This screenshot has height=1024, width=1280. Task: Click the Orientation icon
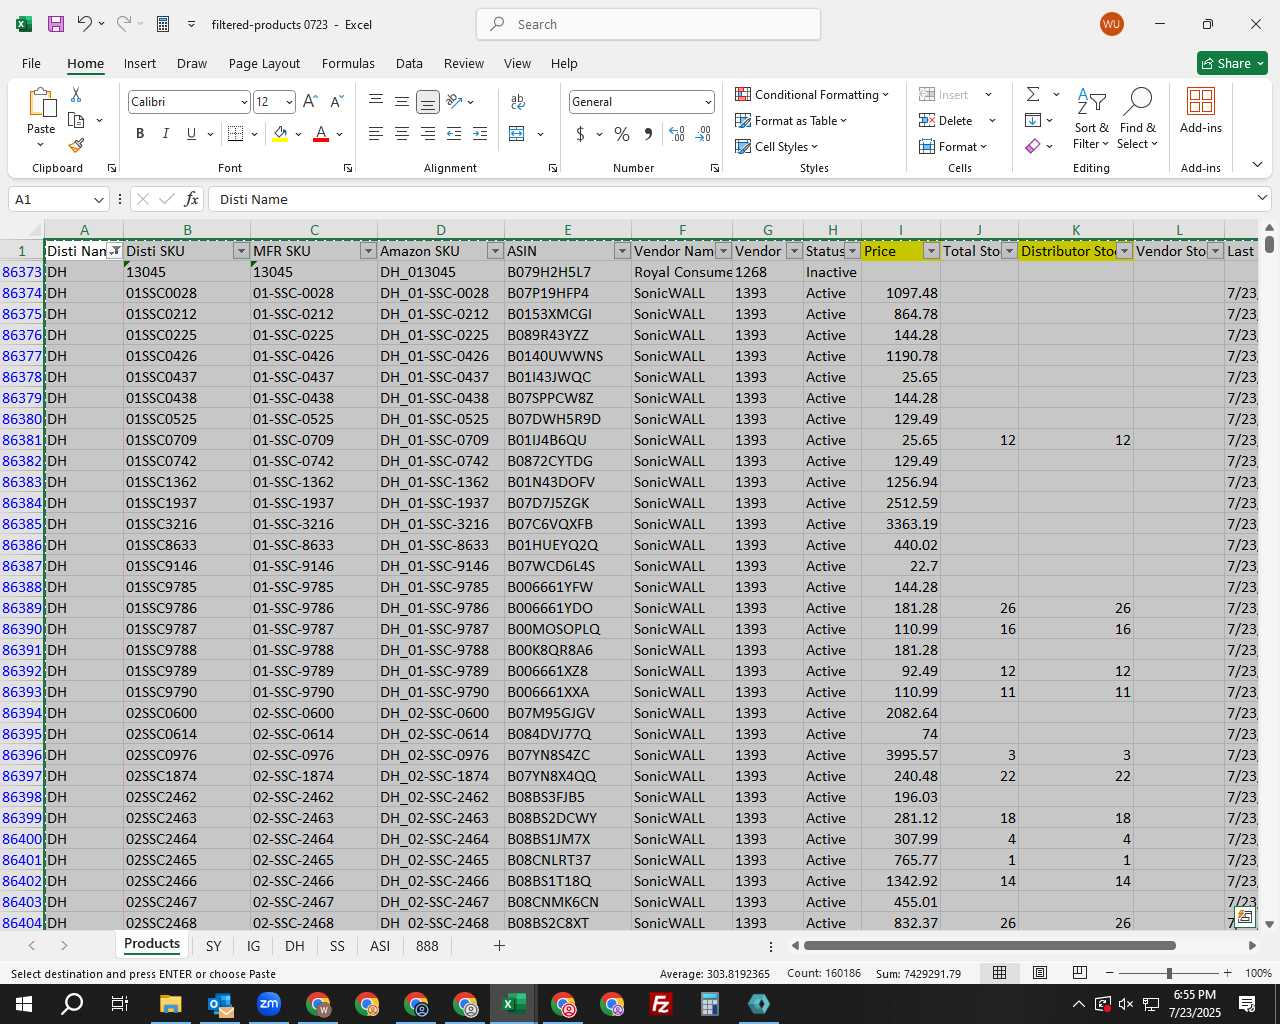click(455, 102)
